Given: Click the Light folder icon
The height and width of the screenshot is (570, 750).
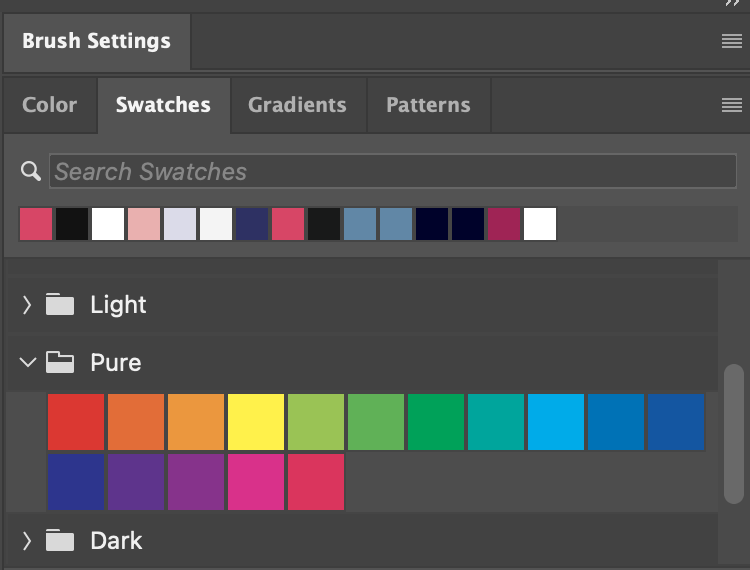Looking at the screenshot, I should click(x=60, y=304).
